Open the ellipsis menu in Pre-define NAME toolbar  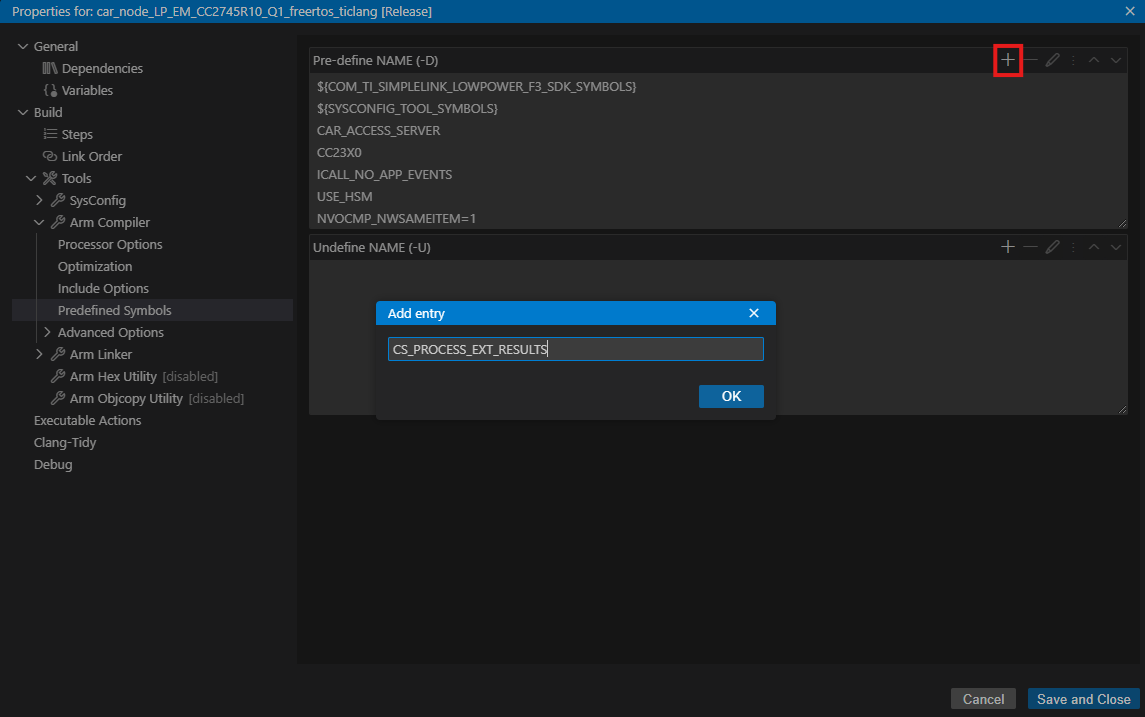click(x=1073, y=60)
